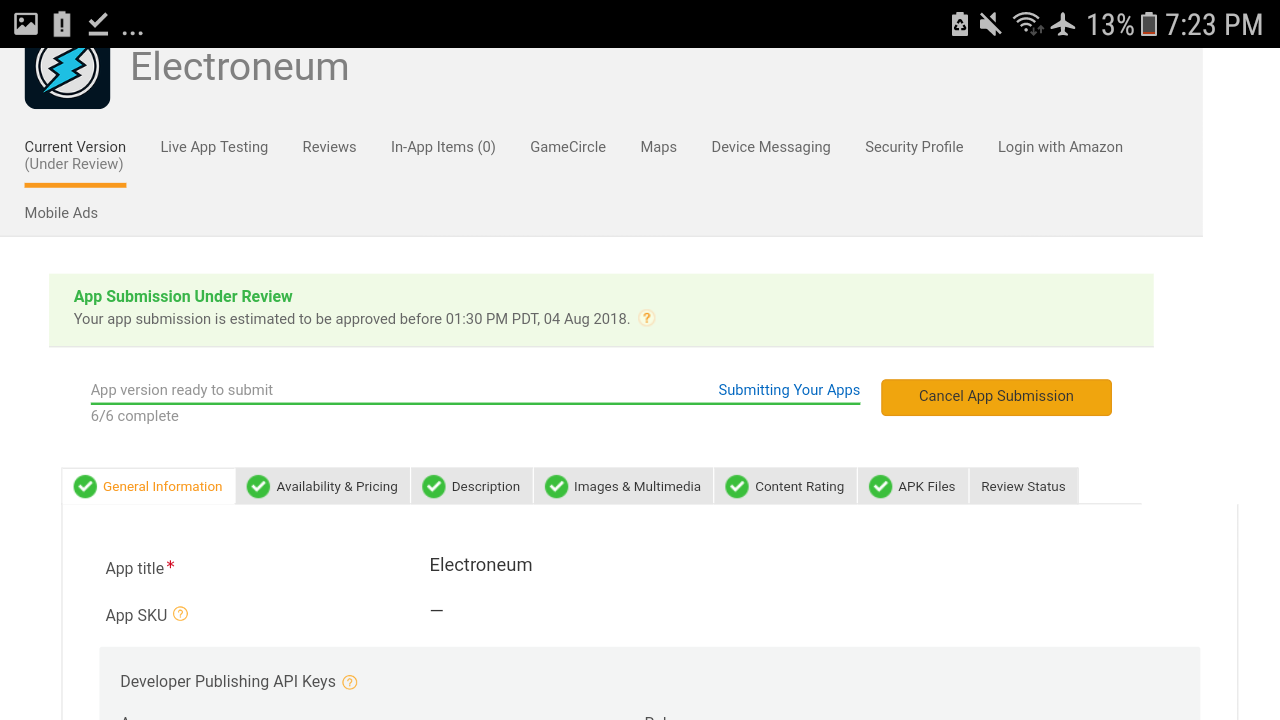Open the APK Files tab label
The width and height of the screenshot is (1280, 720).
point(927,487)
